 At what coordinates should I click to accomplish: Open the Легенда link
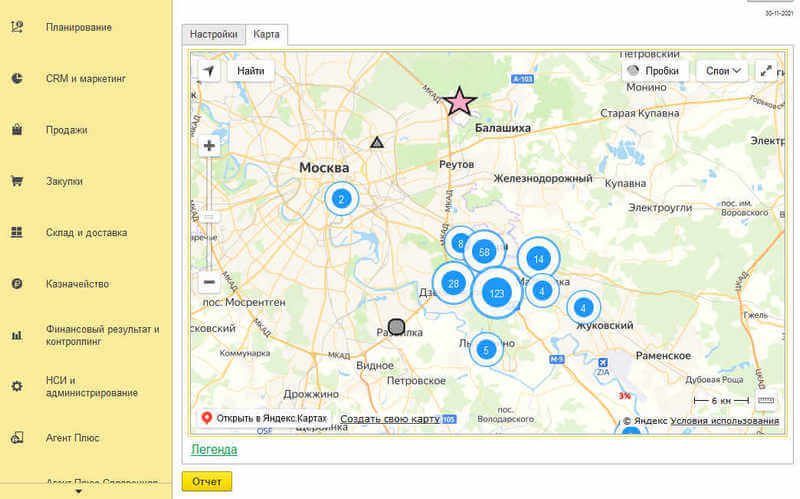tap(214, 450)
